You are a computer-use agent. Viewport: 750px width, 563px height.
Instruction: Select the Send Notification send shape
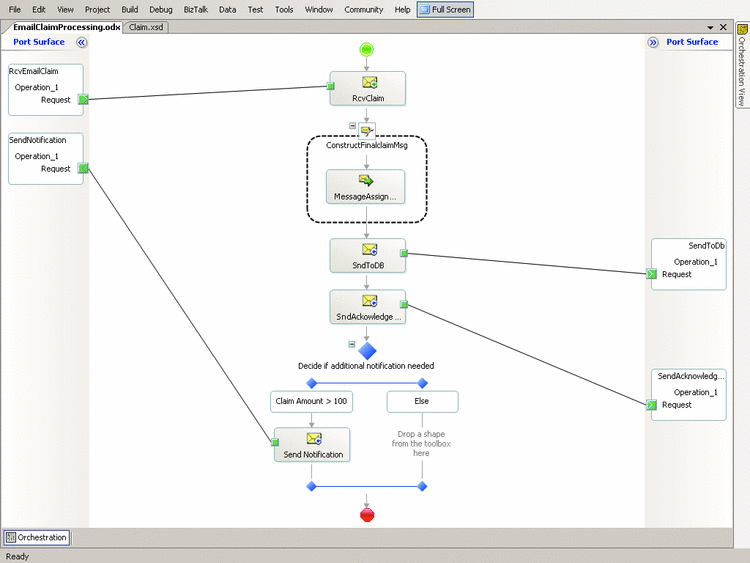(x=312, y=444)
